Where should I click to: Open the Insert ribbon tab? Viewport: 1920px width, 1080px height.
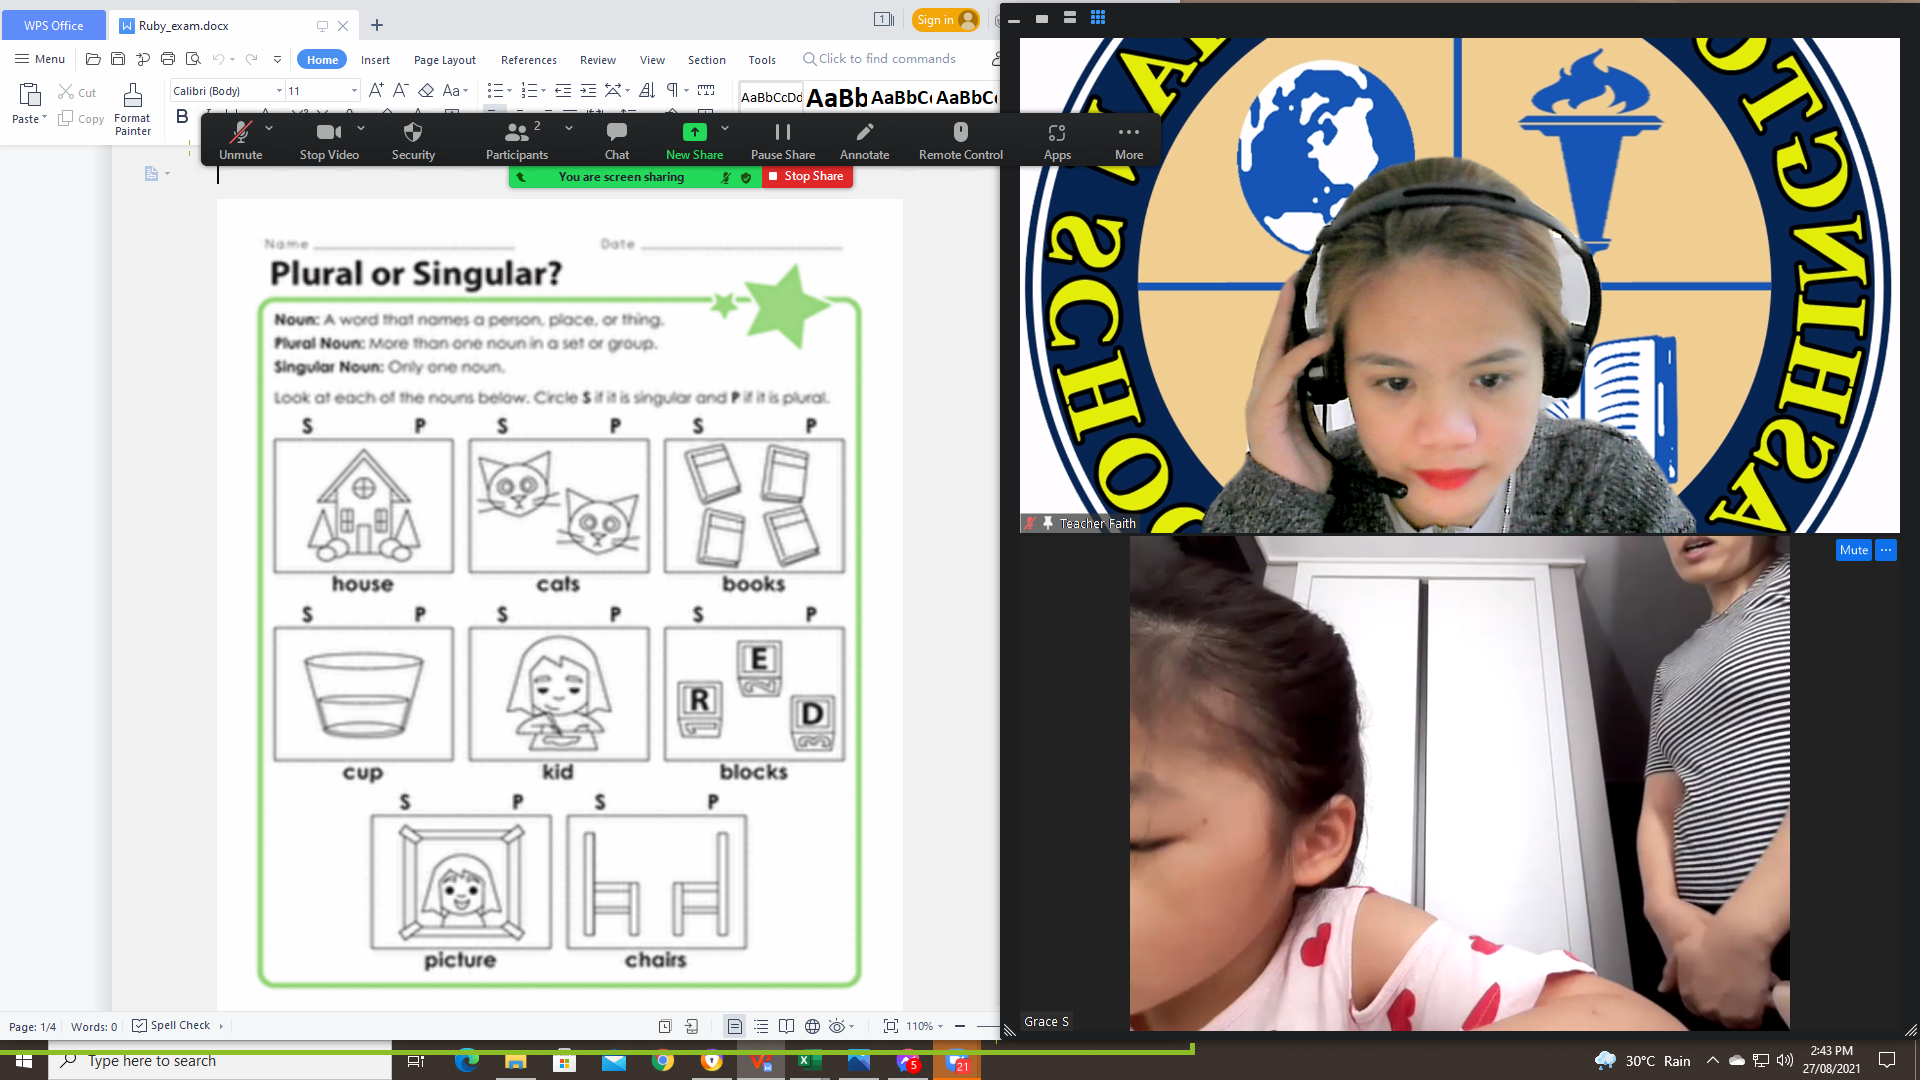pyautogui.click(x=375, y=60)
